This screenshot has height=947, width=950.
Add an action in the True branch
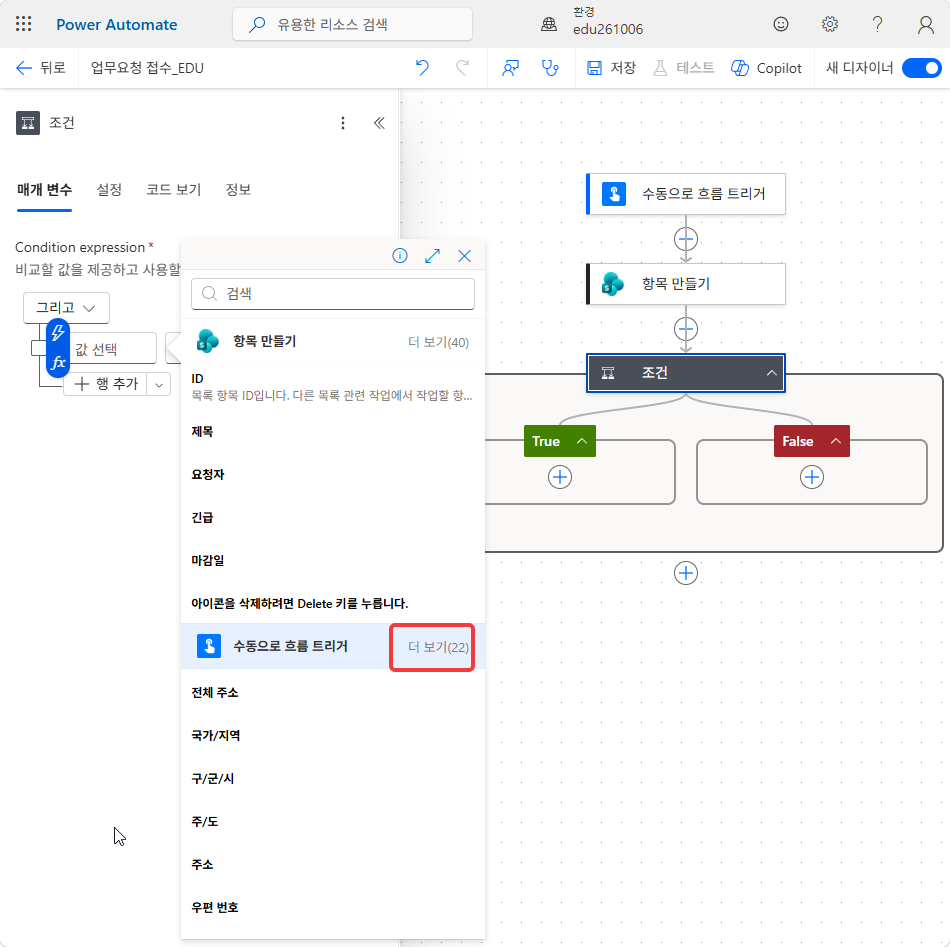tap(560, 477)
